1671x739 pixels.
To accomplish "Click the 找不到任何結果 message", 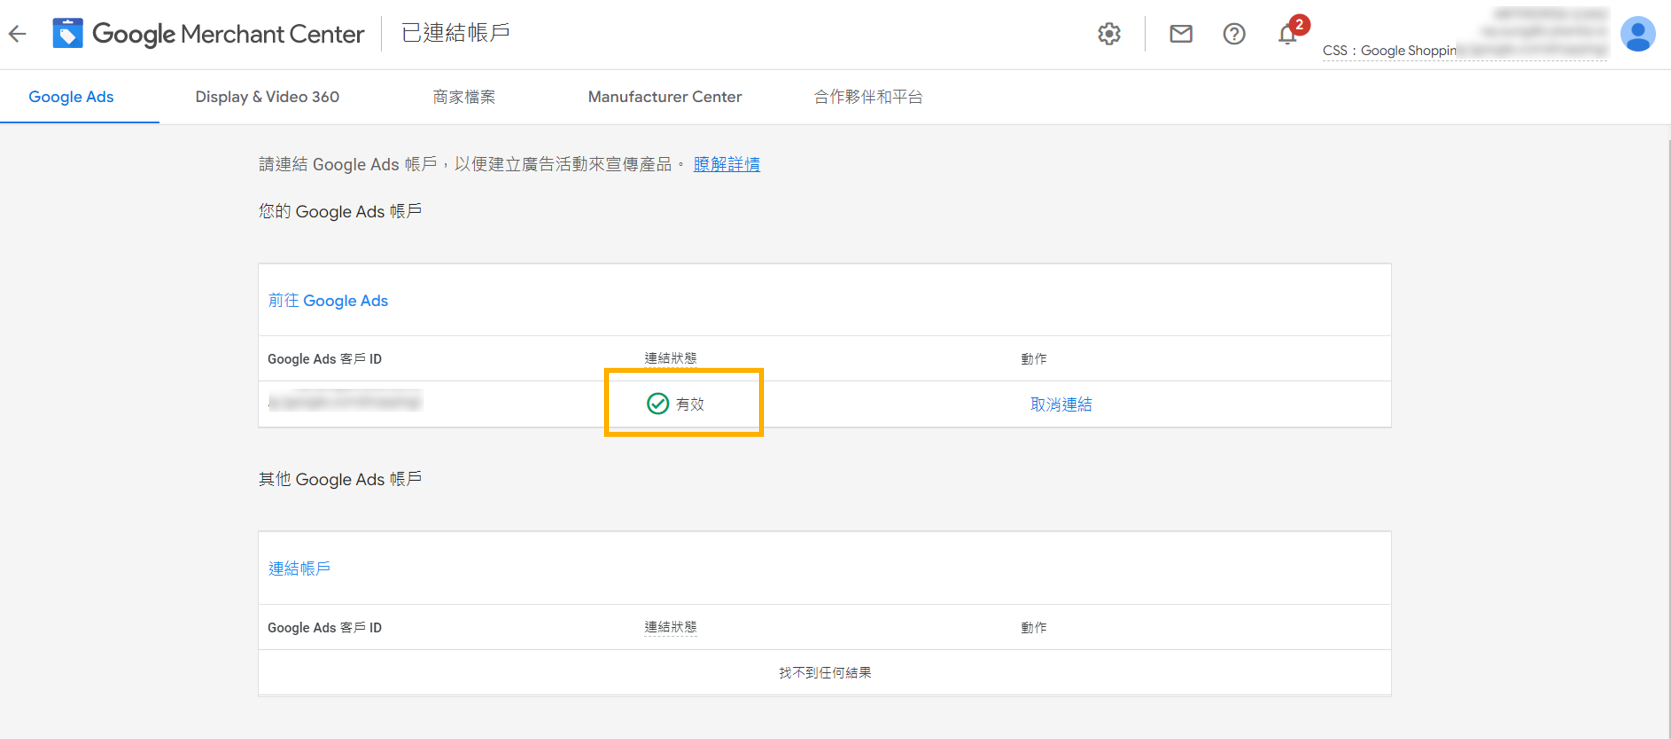I will pyautogui.click(x=825, y=673).
